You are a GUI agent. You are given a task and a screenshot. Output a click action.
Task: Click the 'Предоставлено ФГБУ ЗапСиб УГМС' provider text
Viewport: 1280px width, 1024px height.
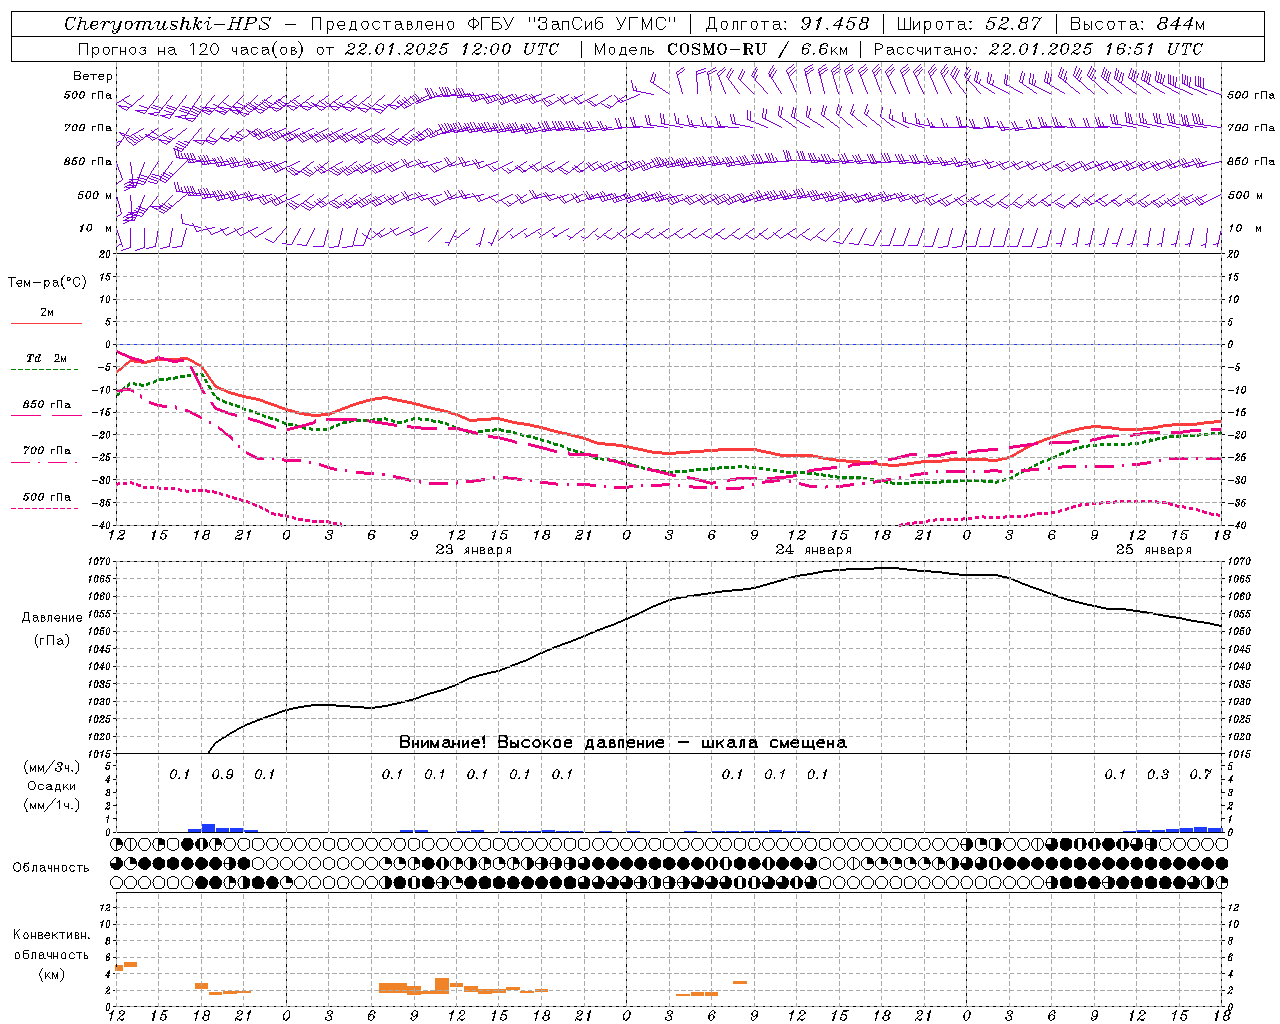click(494, 24)
